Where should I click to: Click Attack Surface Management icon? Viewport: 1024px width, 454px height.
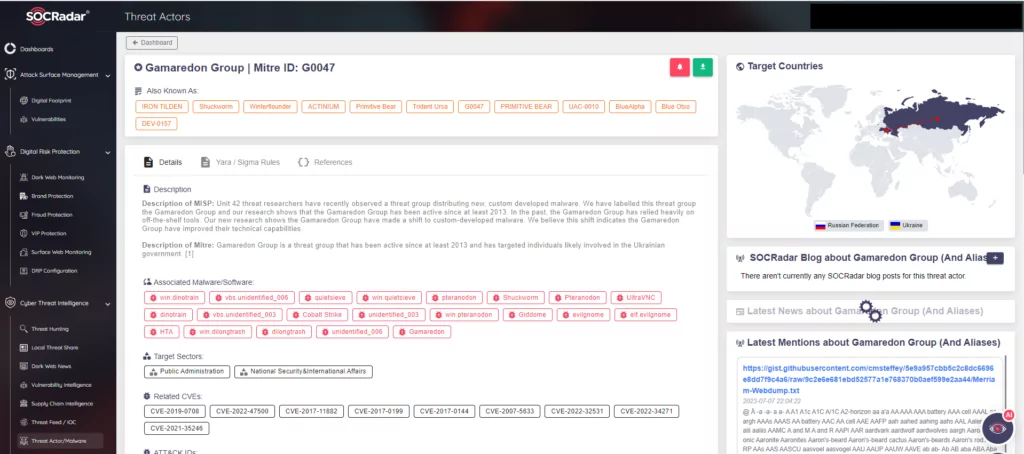tap(10, 74)
